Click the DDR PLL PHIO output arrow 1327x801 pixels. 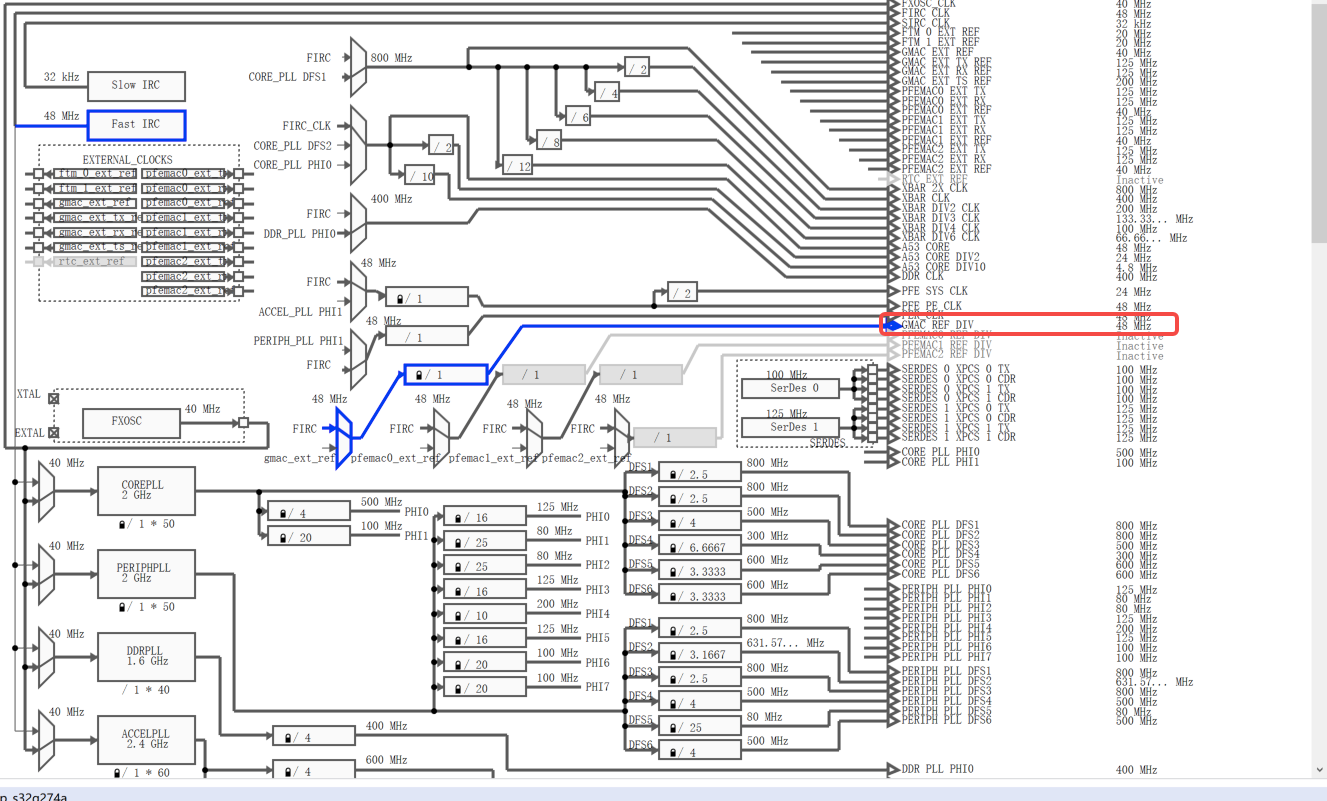(x=890, y=769)
